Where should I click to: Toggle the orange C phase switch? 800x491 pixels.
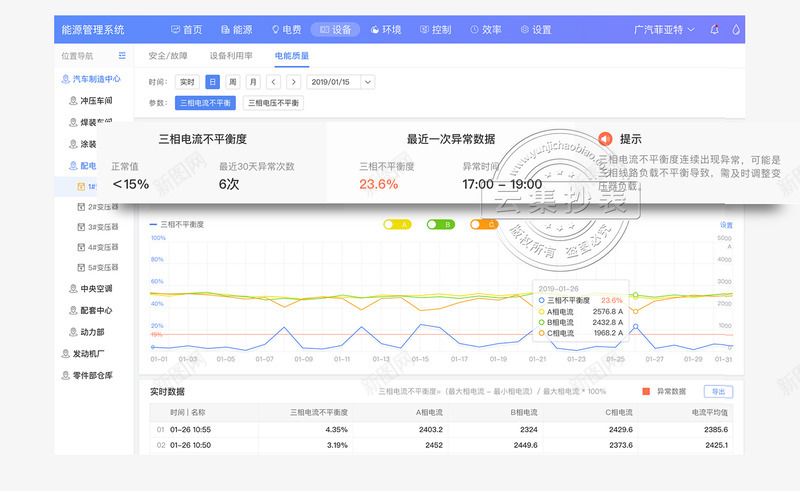(484, 225)
